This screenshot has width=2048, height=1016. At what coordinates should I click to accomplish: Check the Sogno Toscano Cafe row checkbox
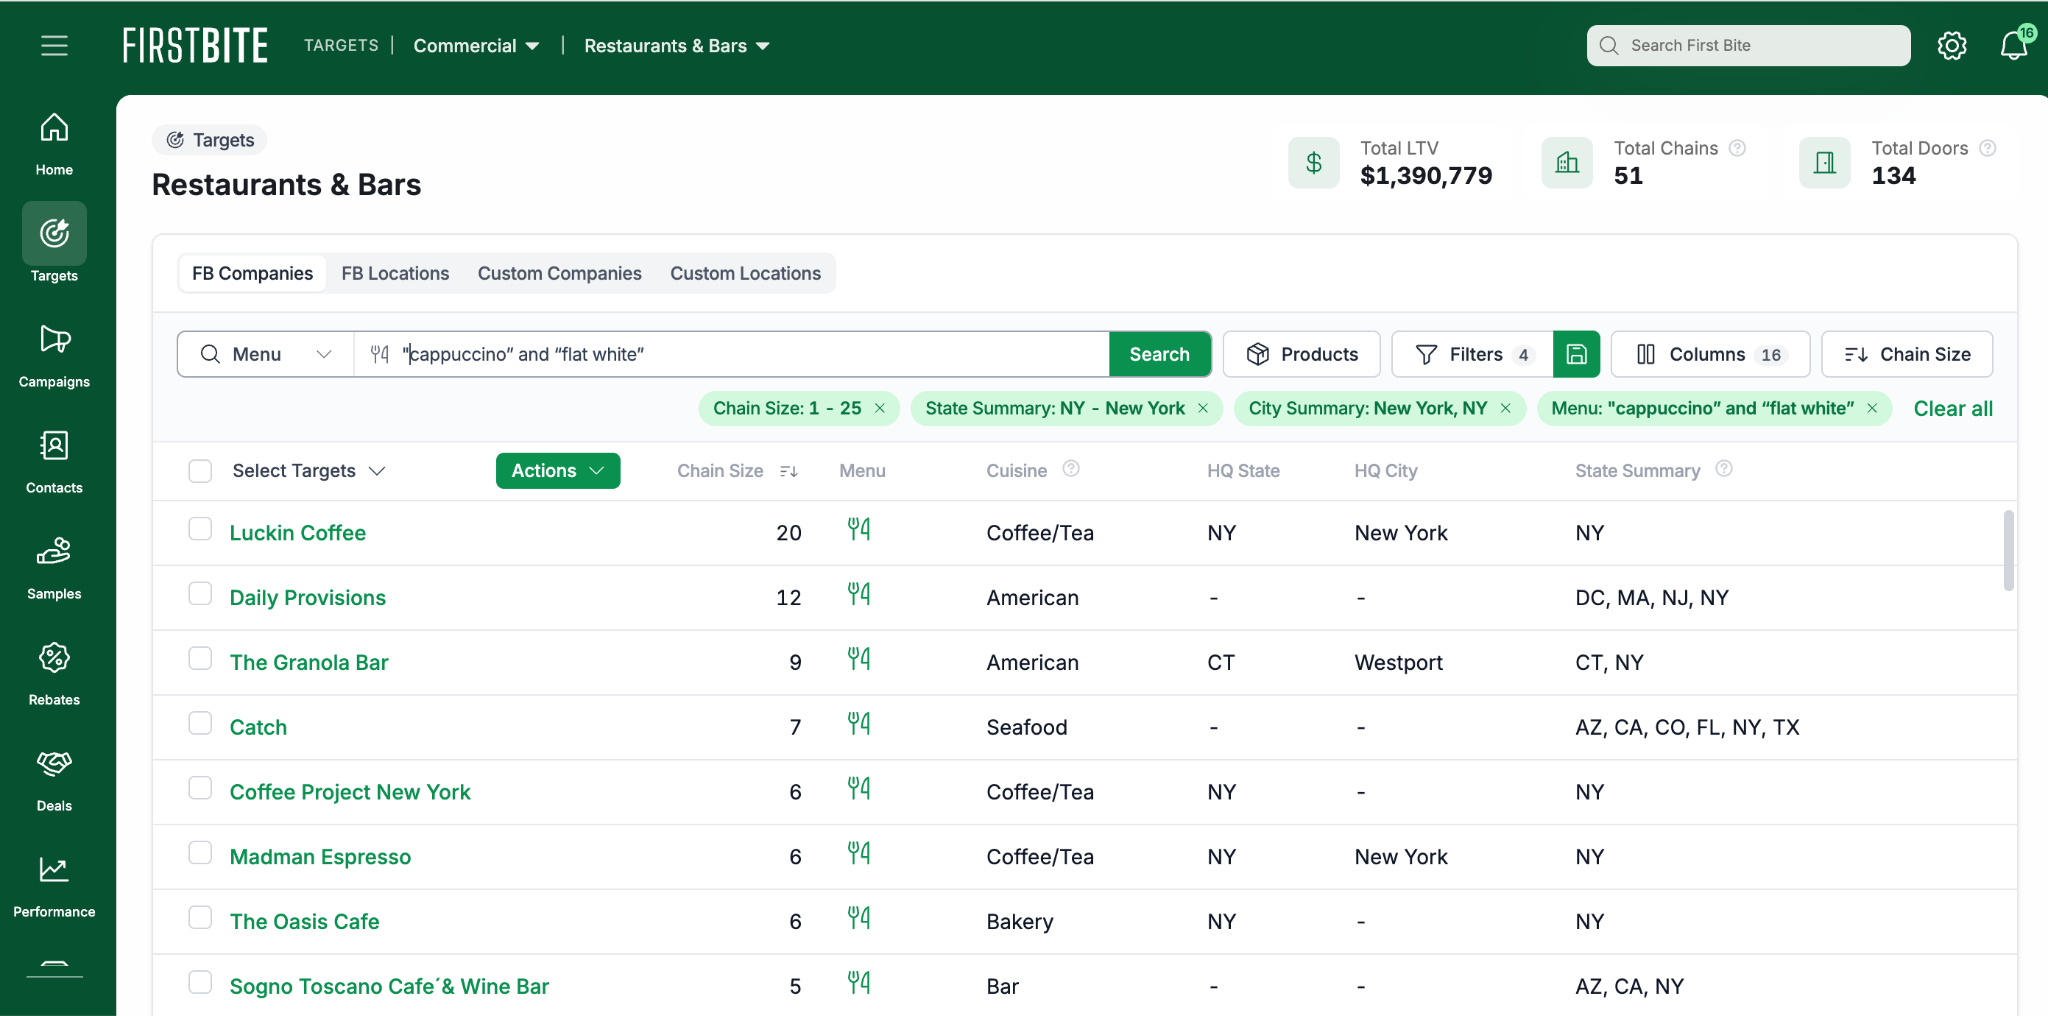[x=200, y=983]
